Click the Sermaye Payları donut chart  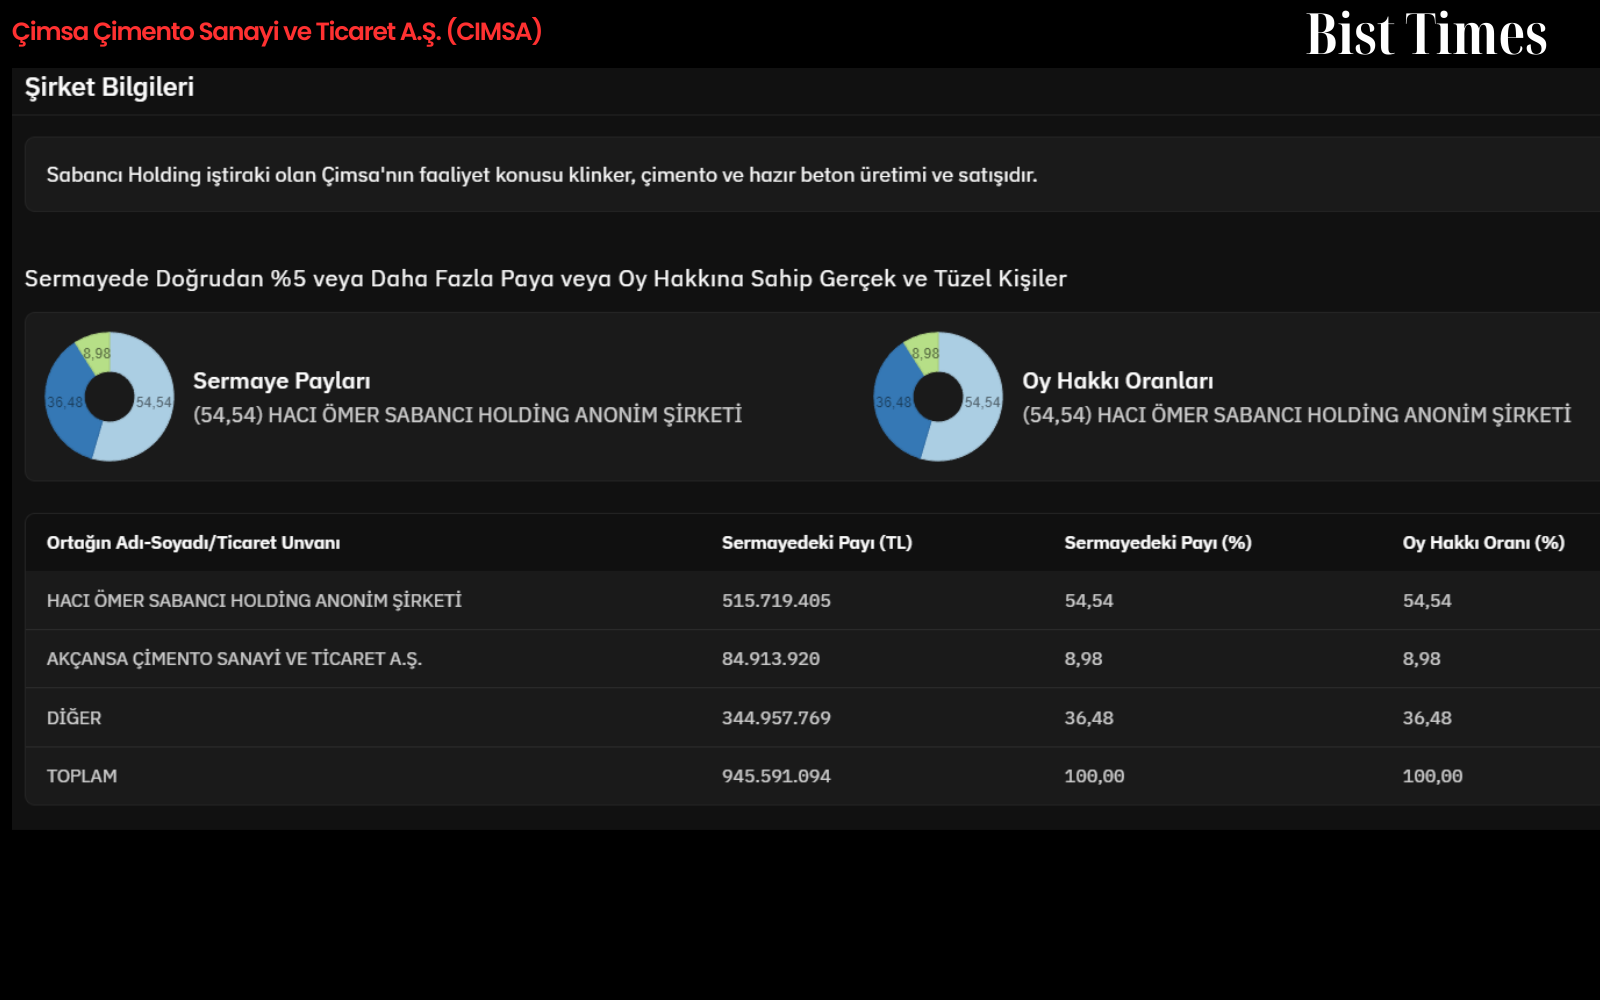click(109, 397)
